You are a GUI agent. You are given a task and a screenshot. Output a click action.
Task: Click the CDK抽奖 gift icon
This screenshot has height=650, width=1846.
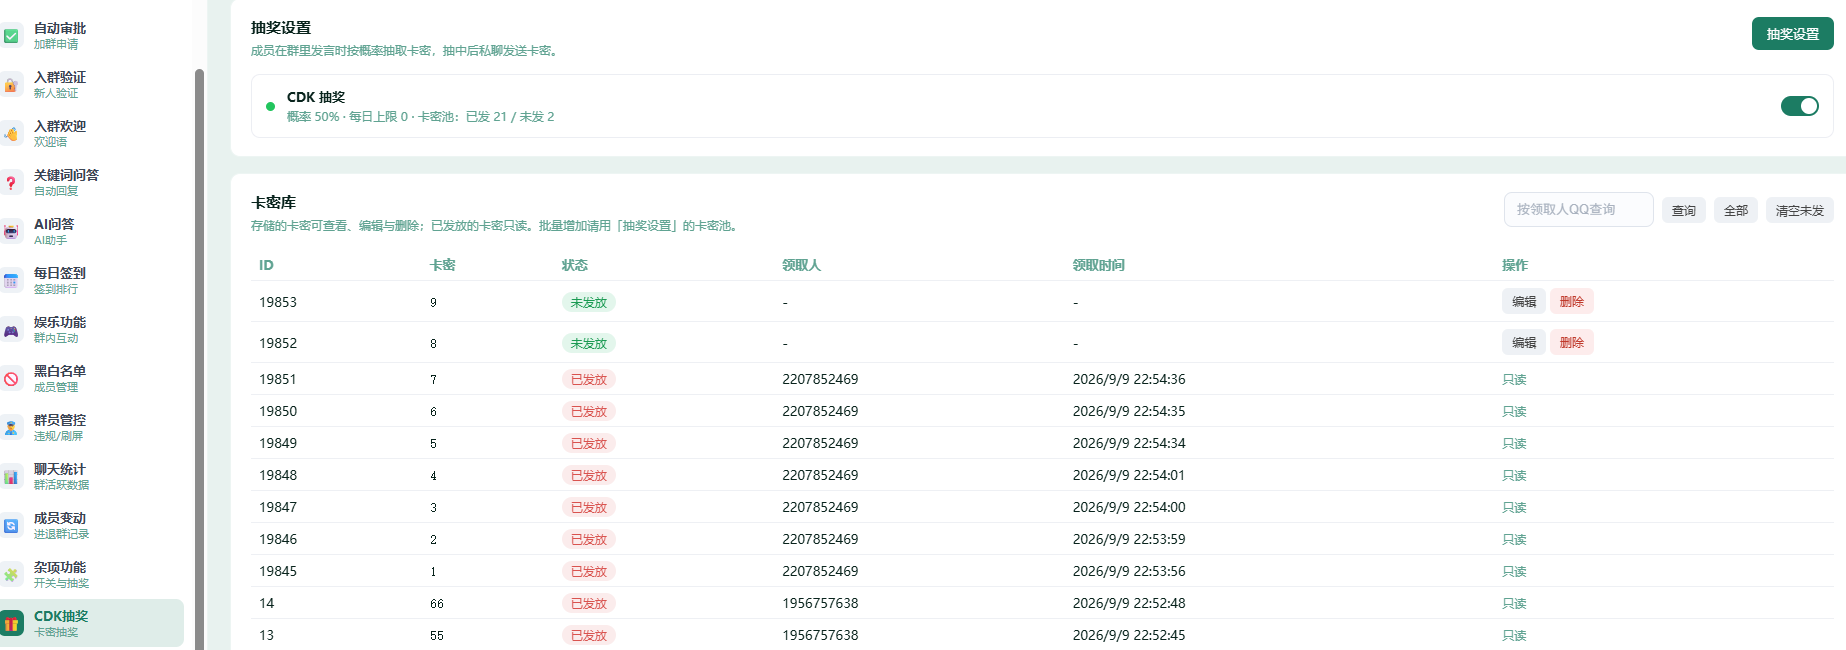pos(11,624)
